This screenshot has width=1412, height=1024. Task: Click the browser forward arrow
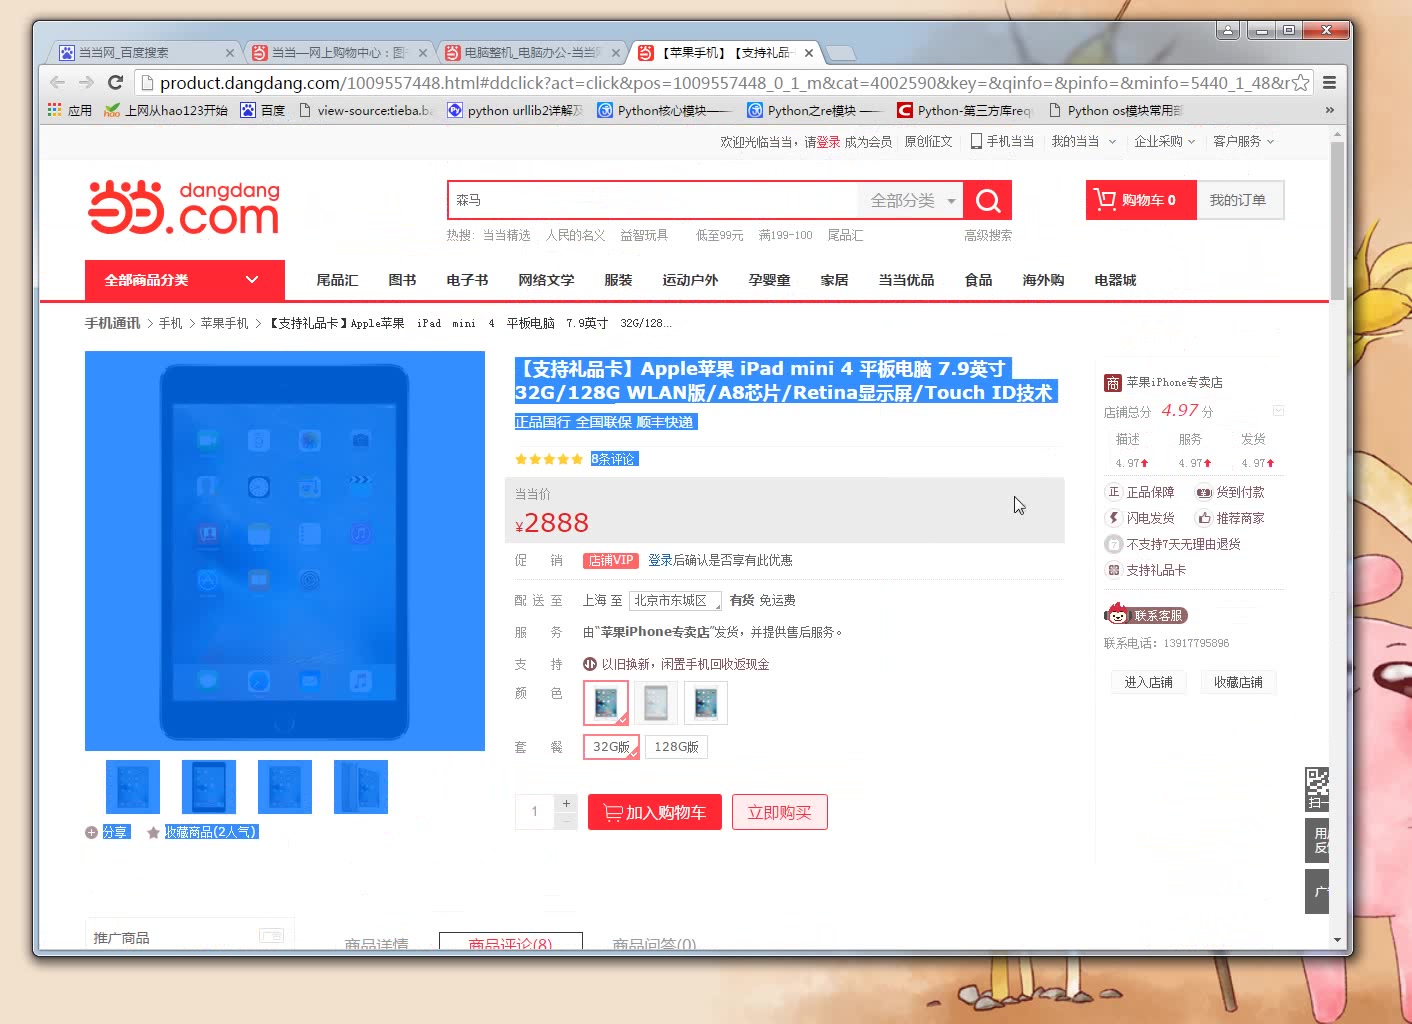(86, 82)
